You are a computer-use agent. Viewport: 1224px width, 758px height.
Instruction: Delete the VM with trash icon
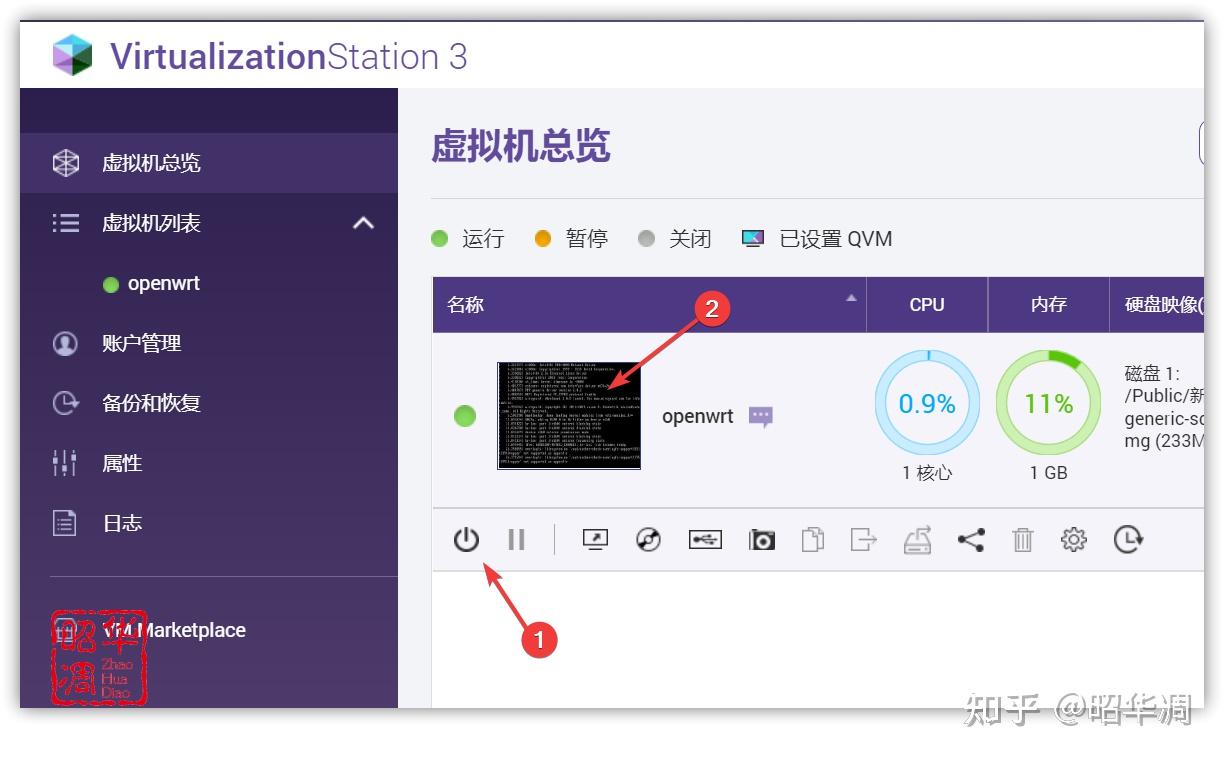click(1023, 540)
